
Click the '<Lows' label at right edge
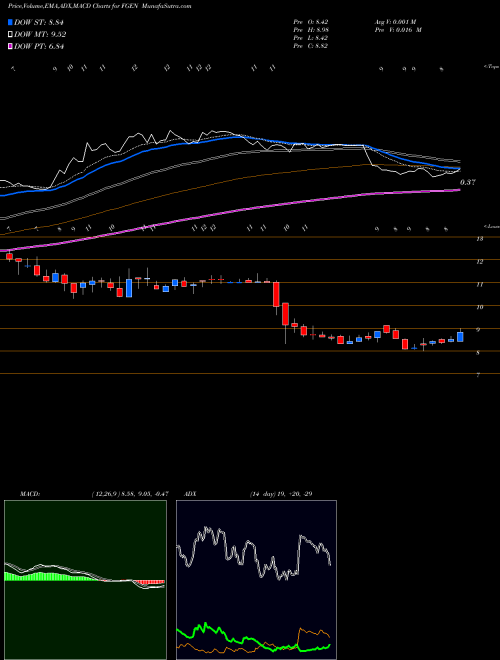click(492, 226)
